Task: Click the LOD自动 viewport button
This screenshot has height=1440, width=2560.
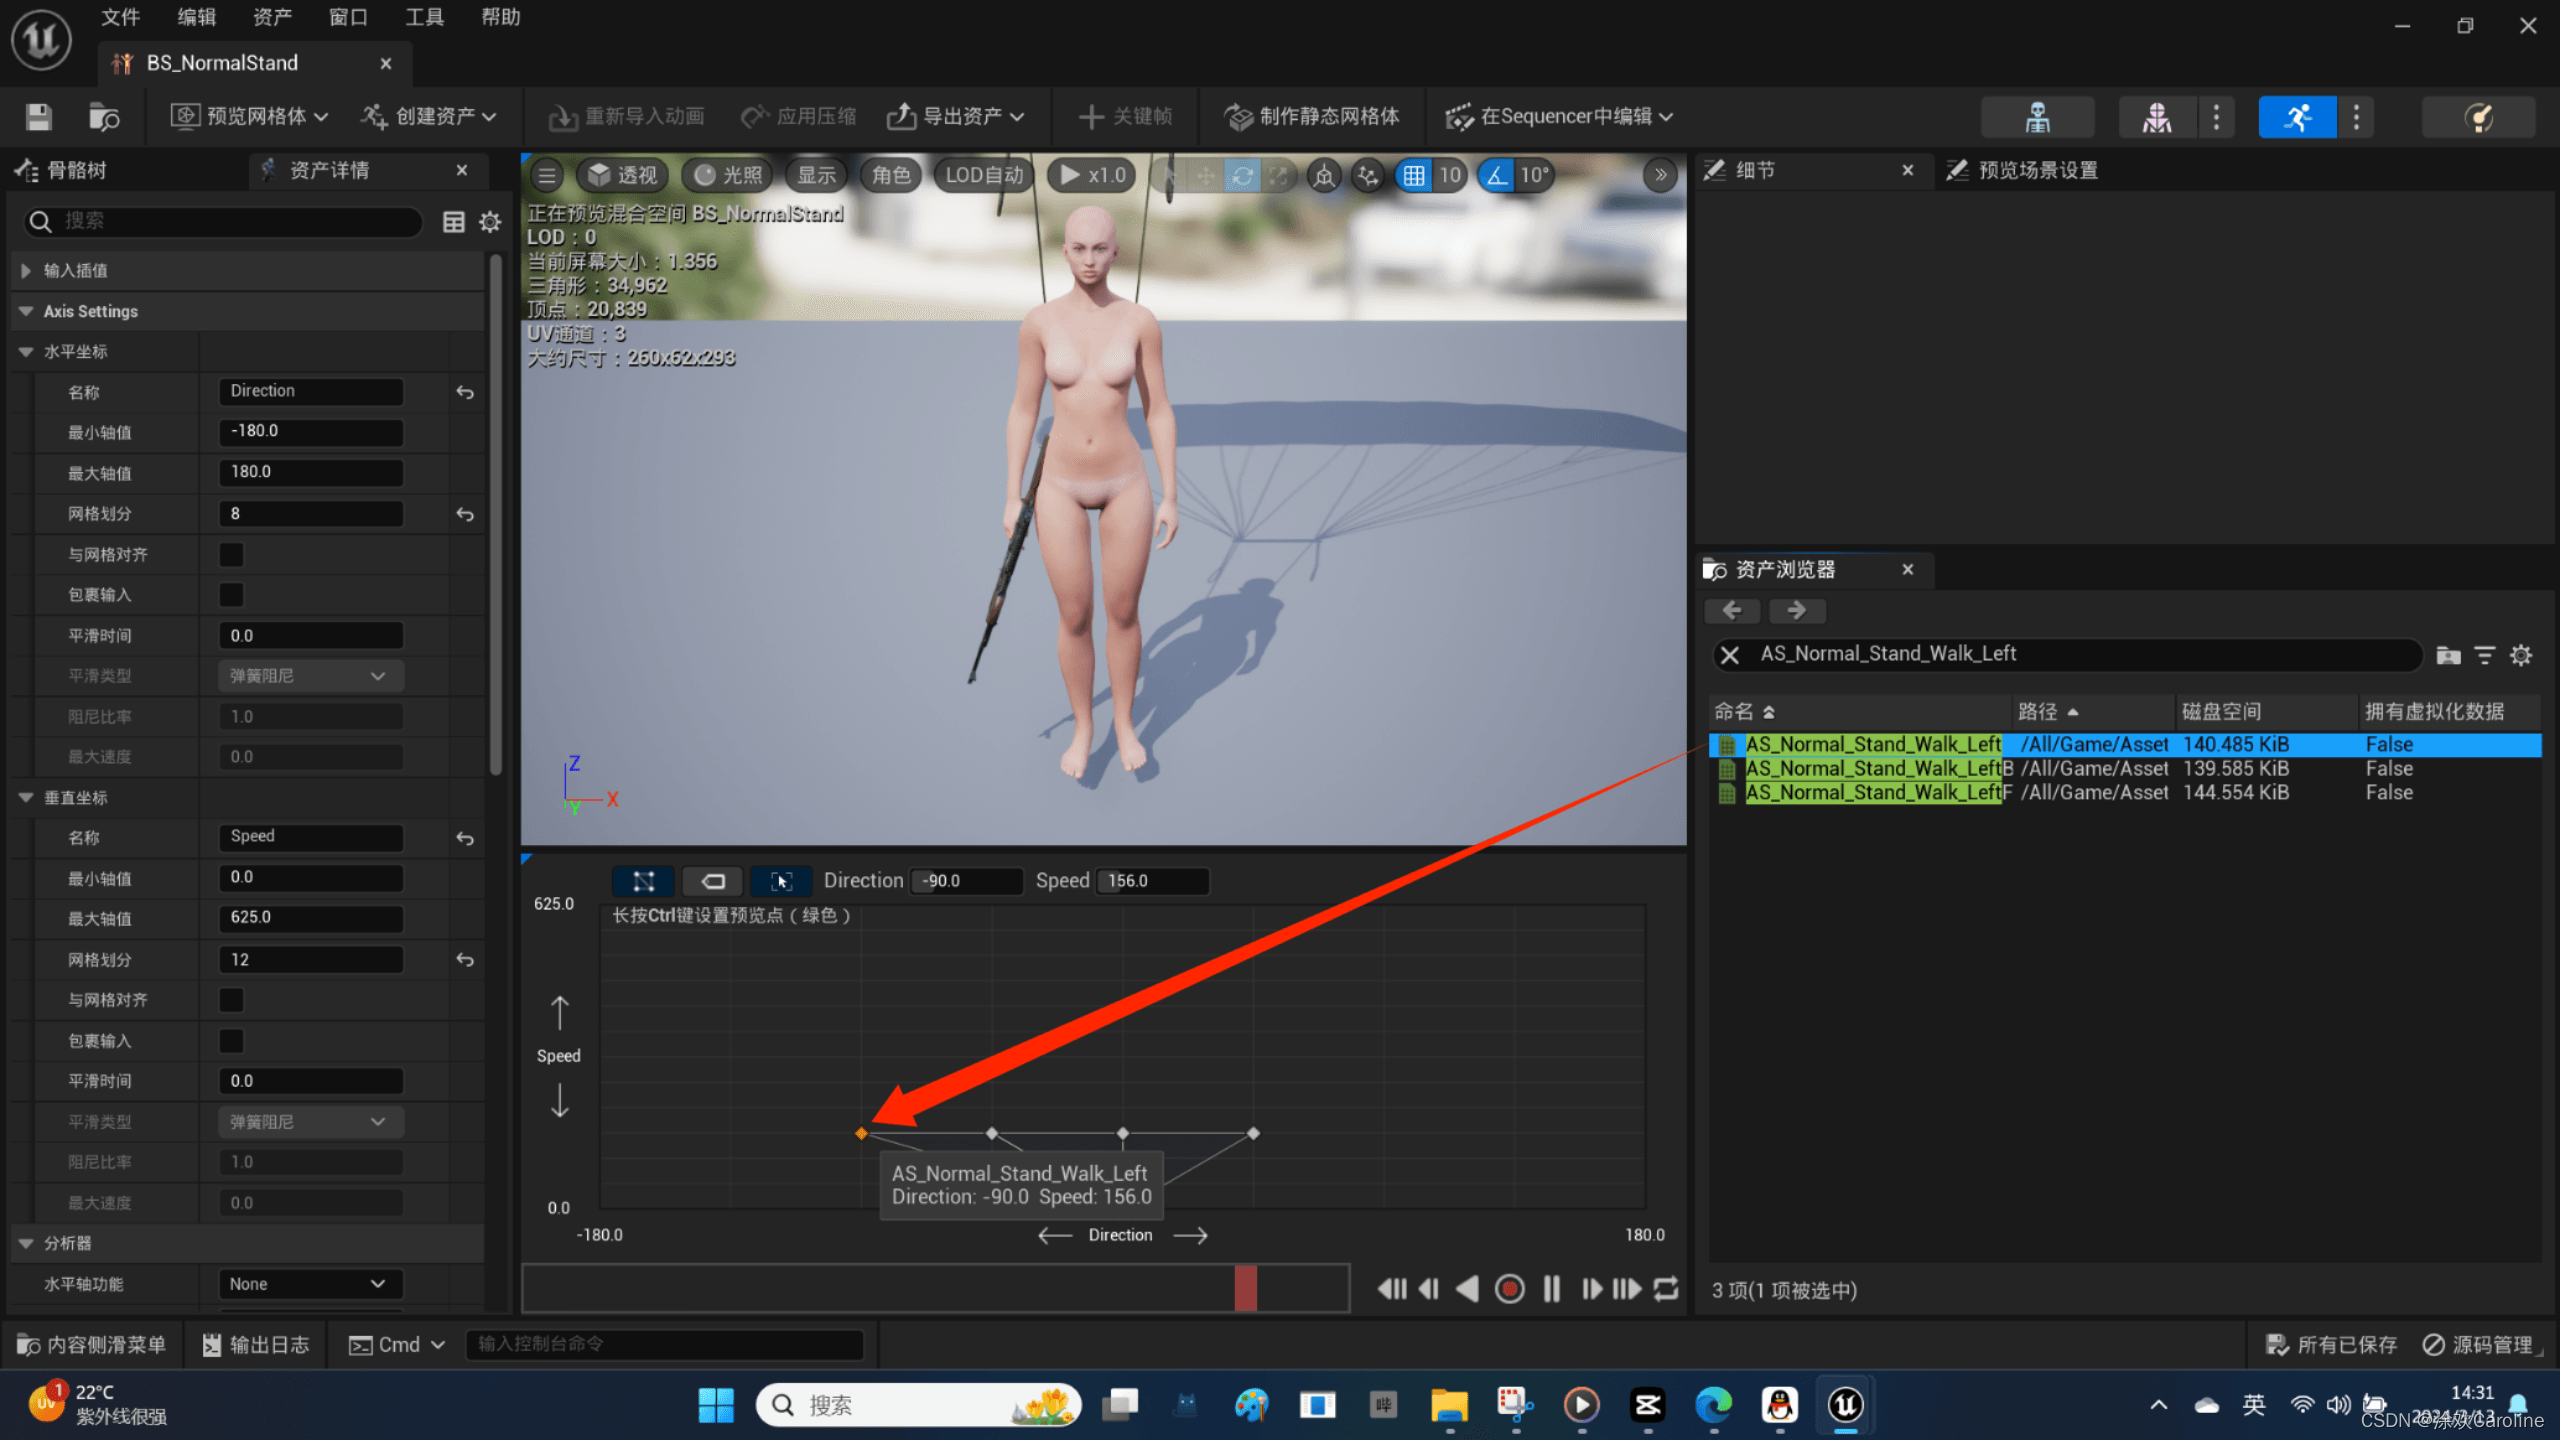Action: point(984,176)
